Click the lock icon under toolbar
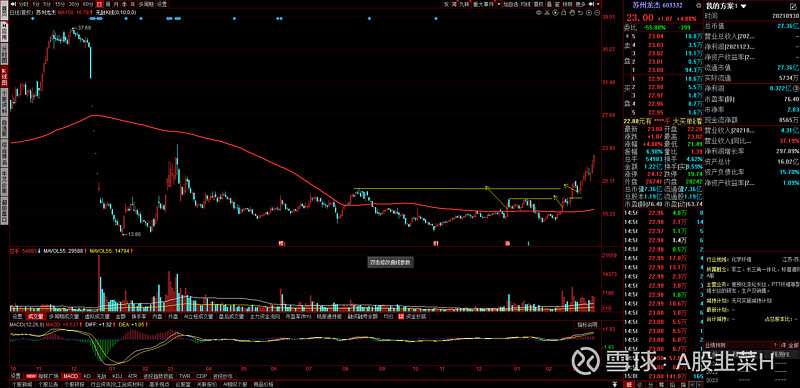Image resolution: width=800 pixels, height=388 pixels. tap(563, 12)
